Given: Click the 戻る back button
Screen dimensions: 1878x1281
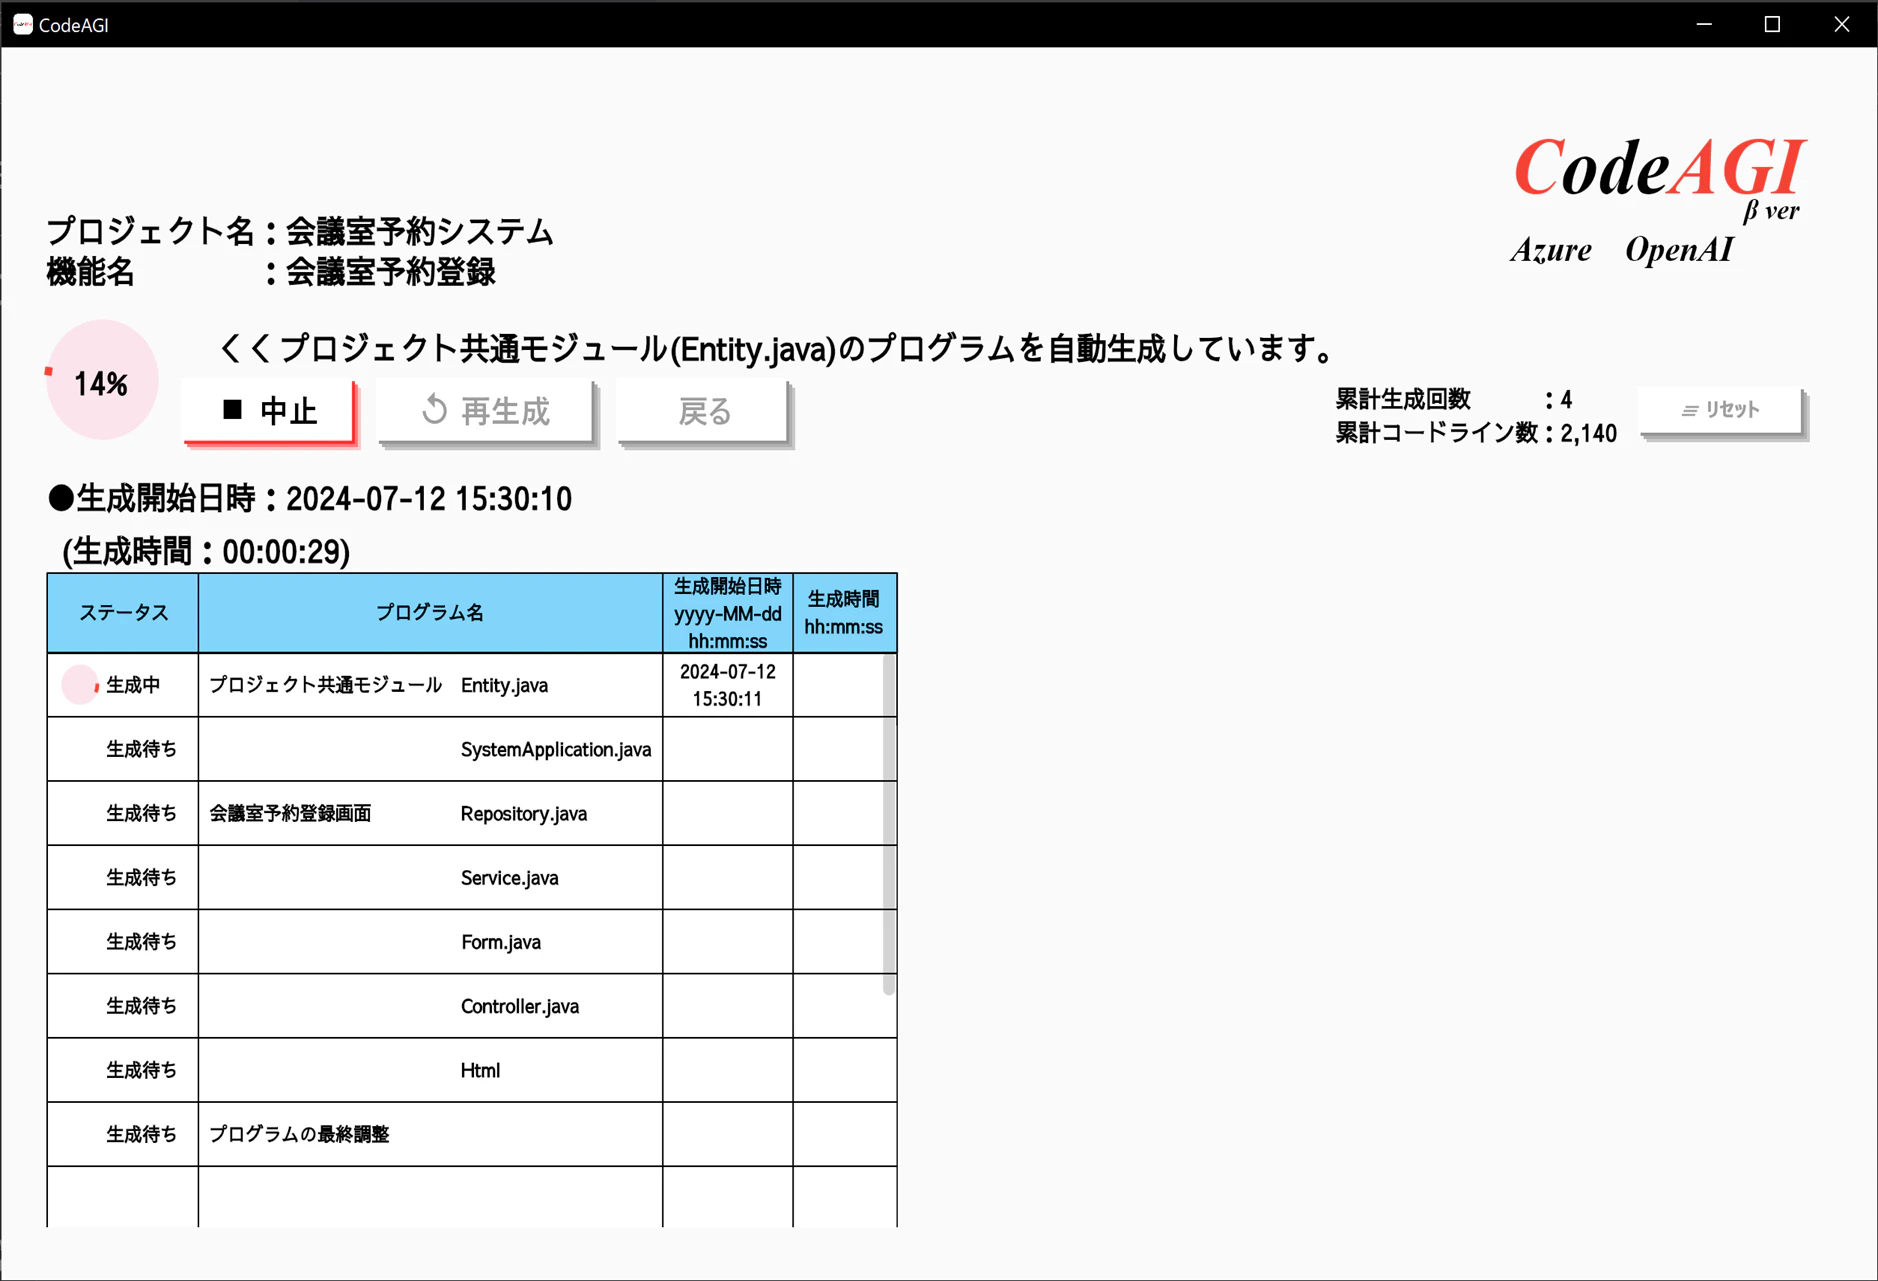Looking at the screenshot, I should 704,411.
